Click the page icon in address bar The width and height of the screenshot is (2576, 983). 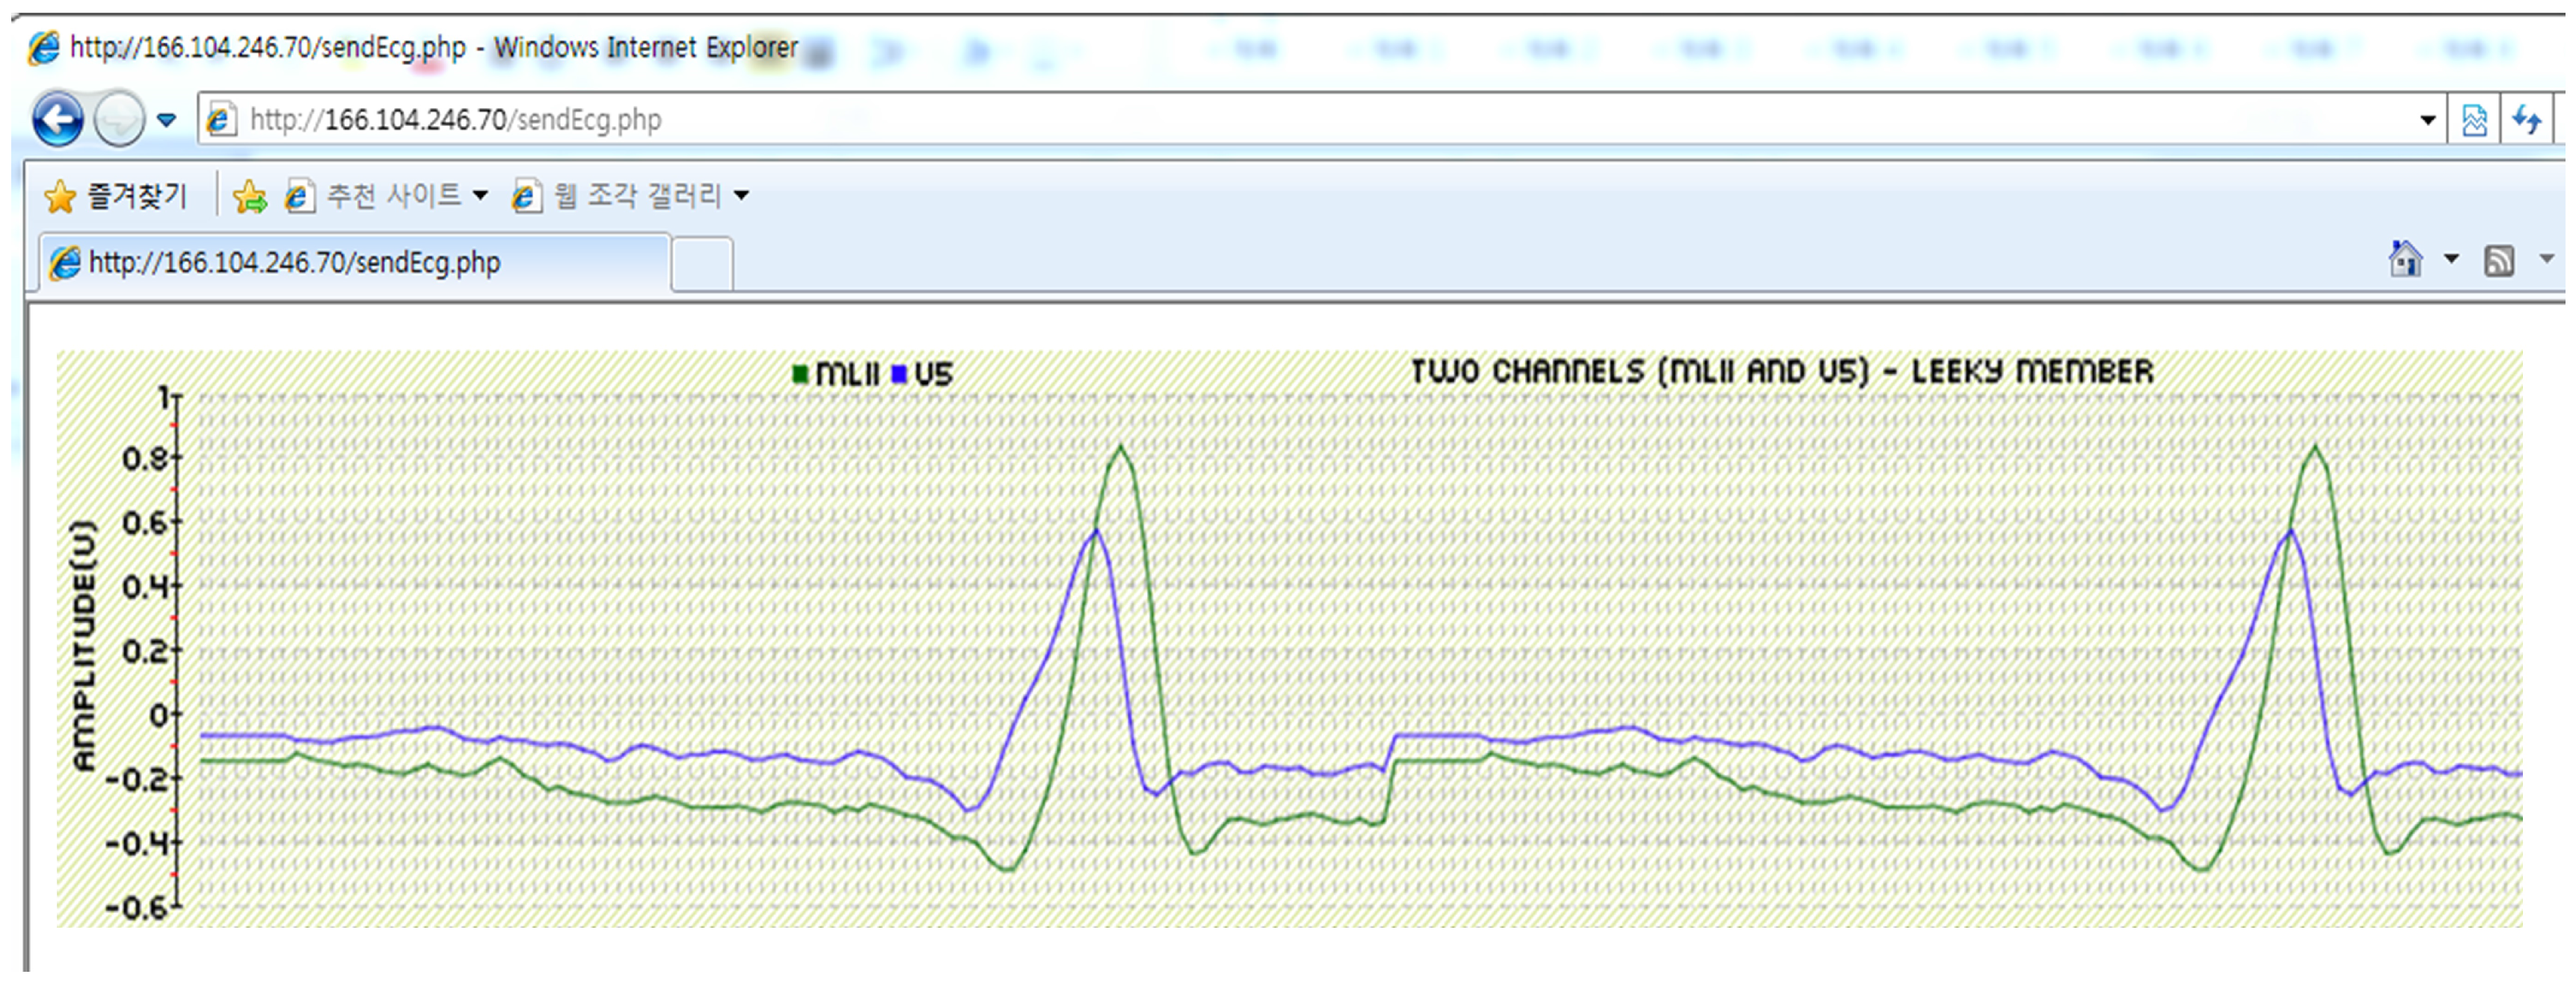tap(220, 120)
